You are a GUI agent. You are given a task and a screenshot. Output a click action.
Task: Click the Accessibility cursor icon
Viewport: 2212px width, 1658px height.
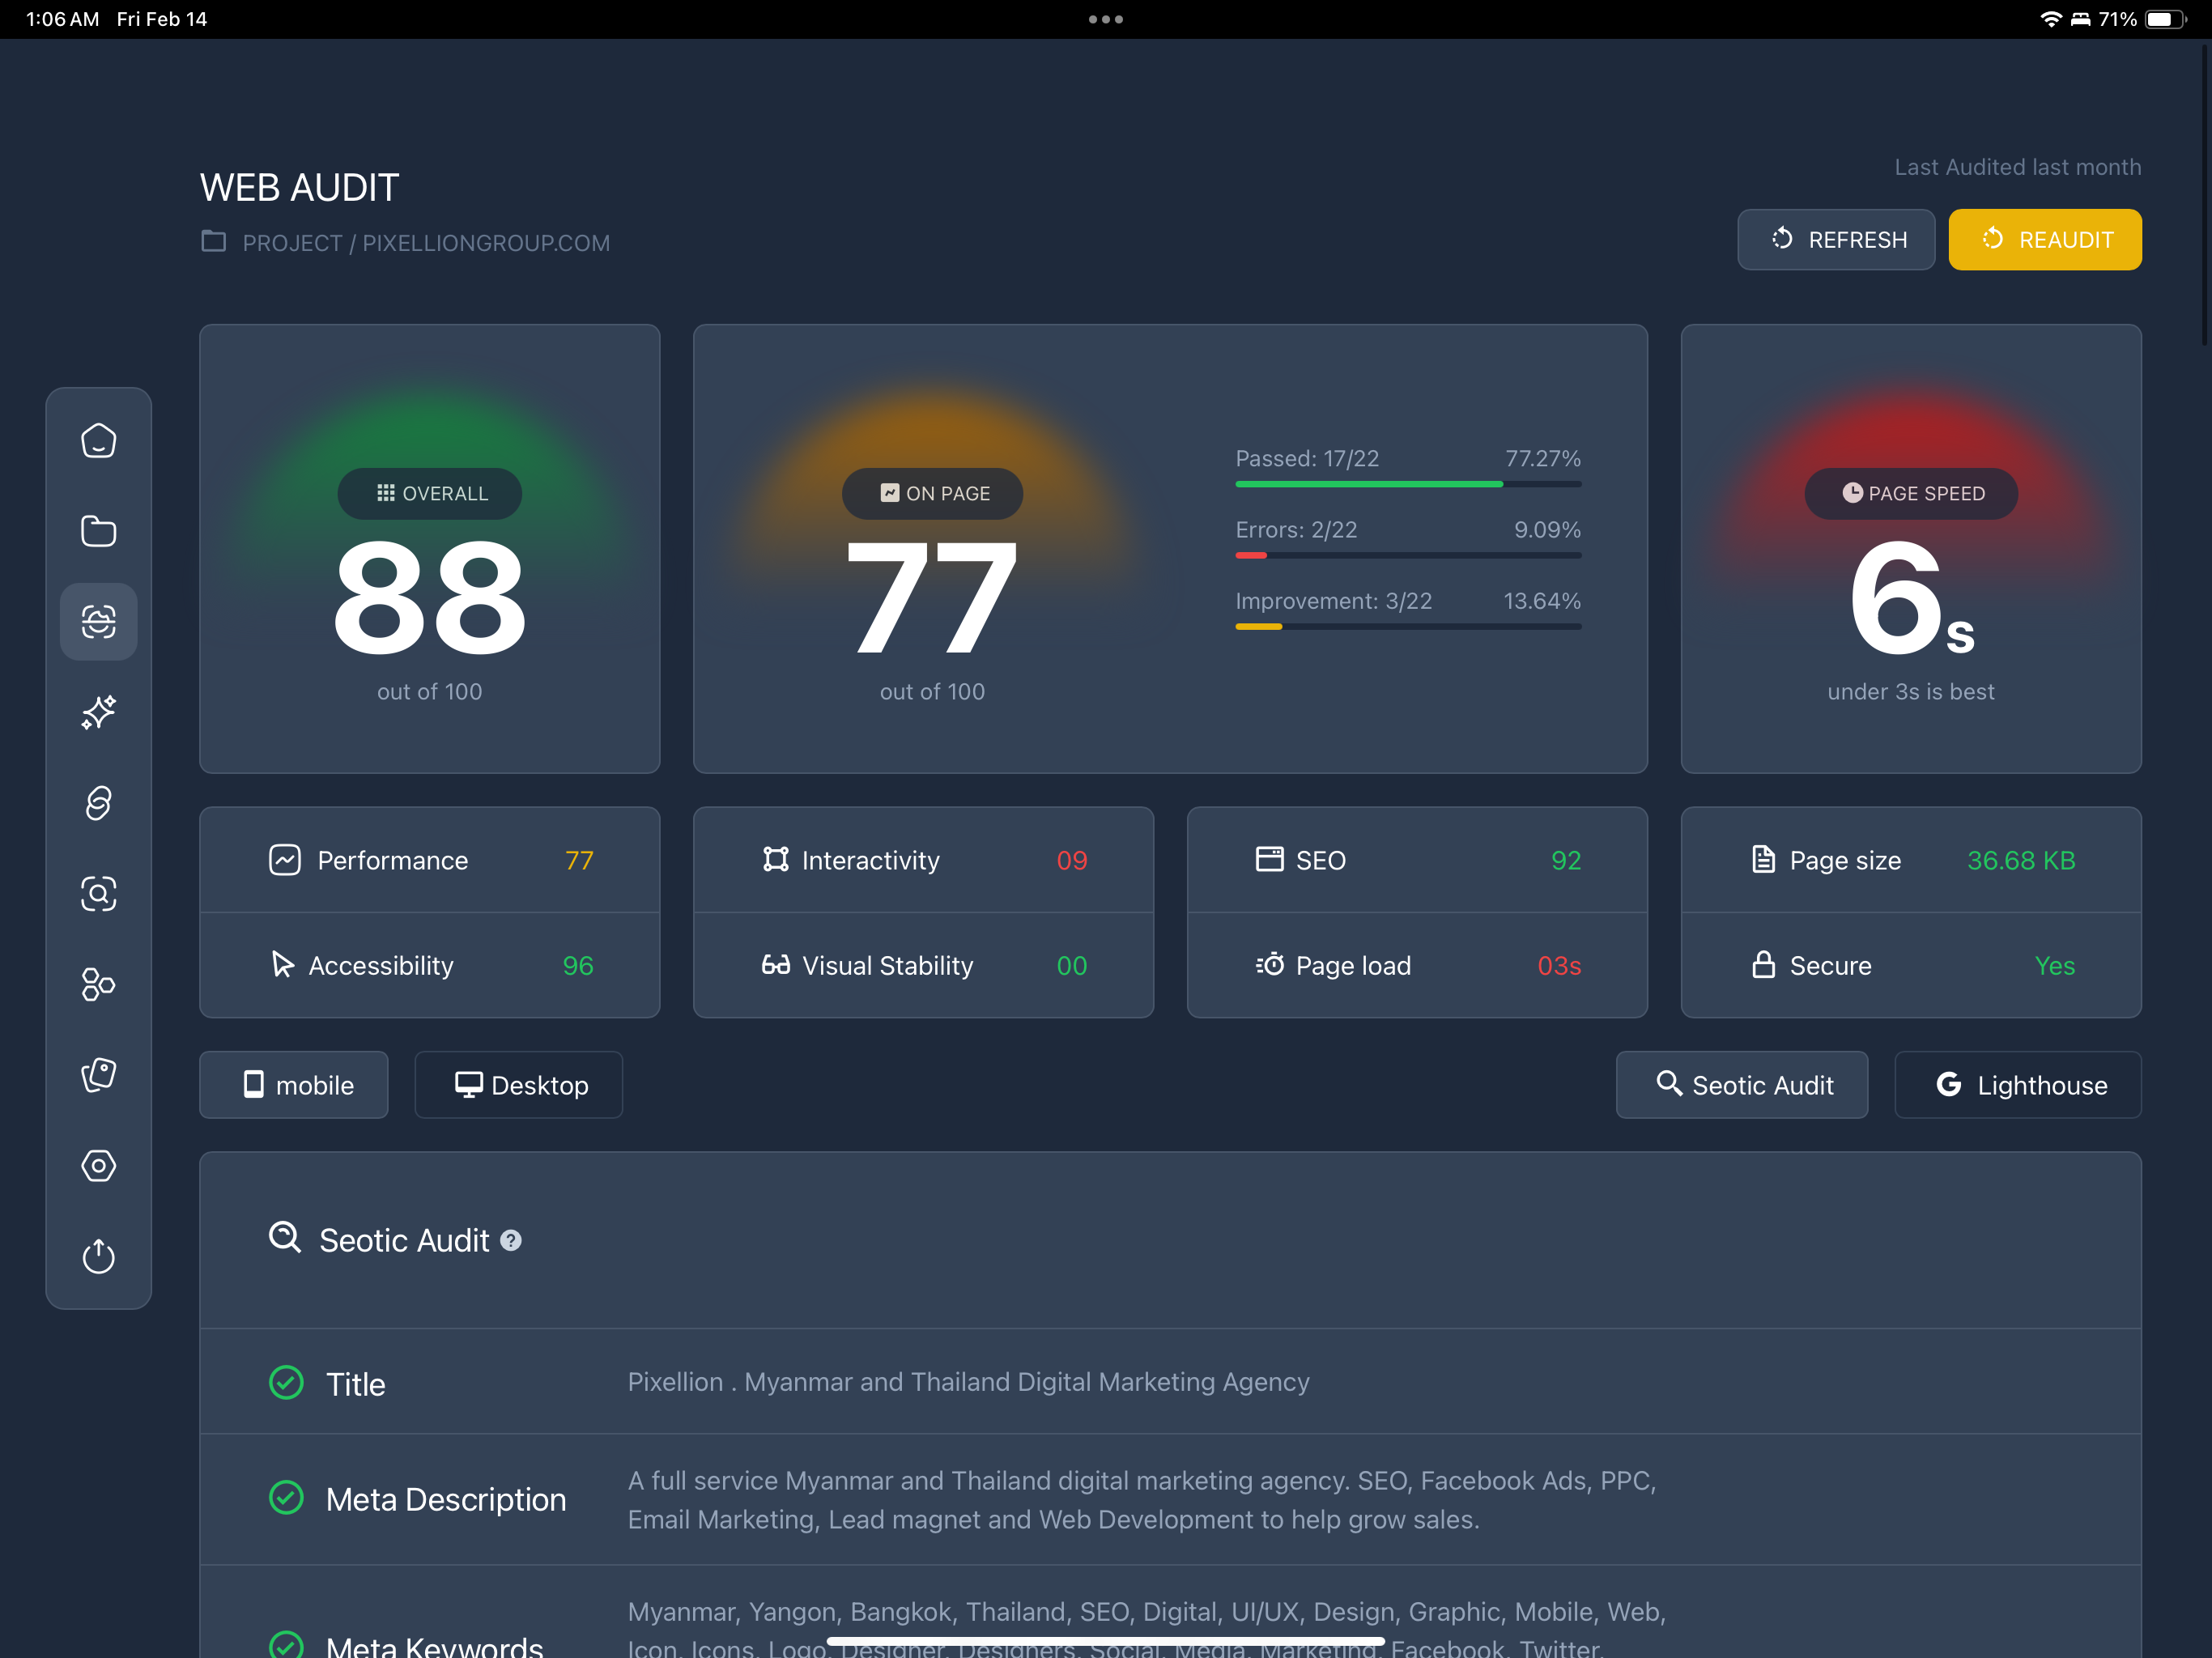283,964
